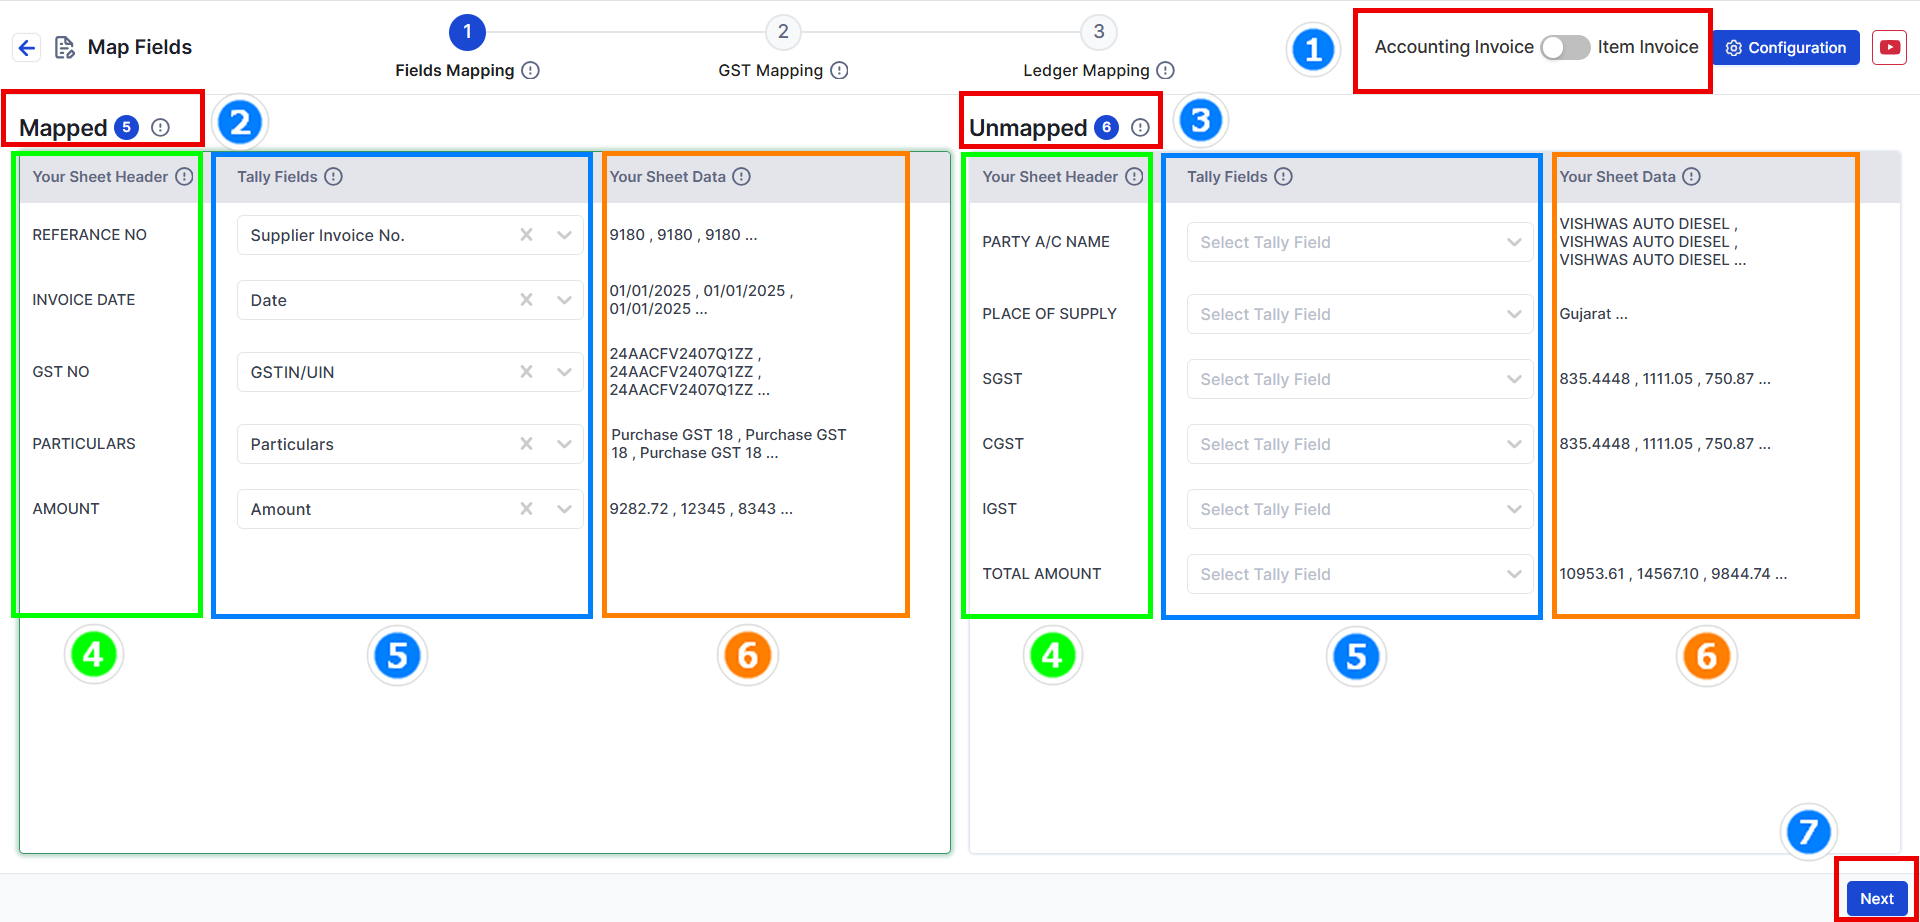Open the YouTube video help icon
The width and height of the screenshot is (1920, 922).
pyautogui.click(x=1889, y=47)
